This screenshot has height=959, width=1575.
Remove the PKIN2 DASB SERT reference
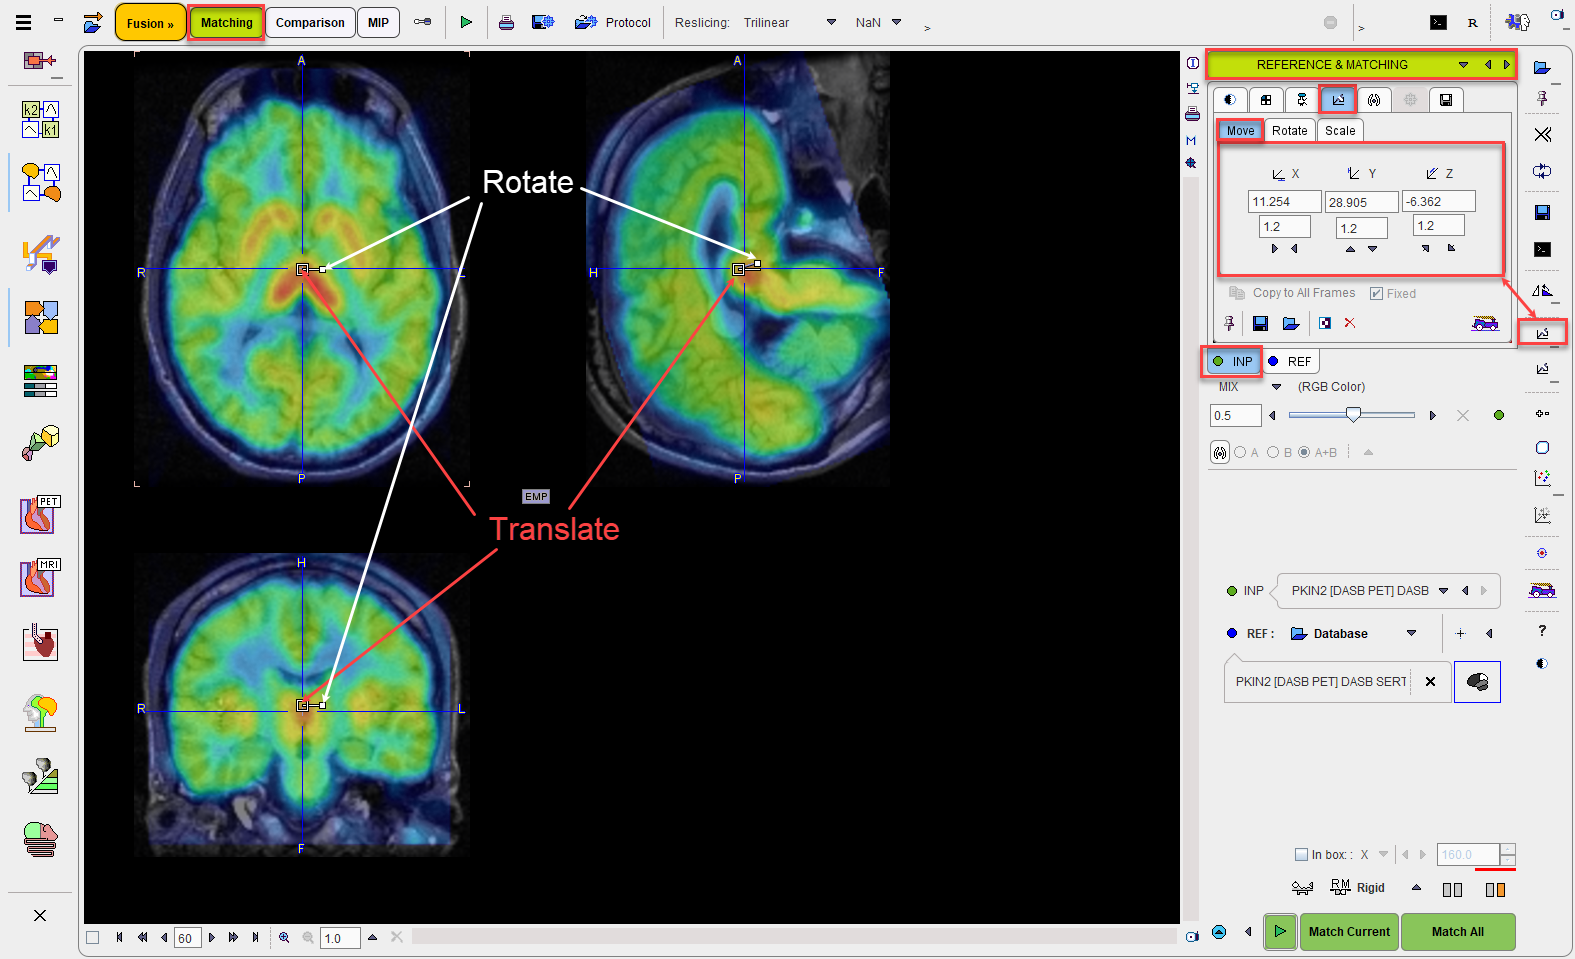coord(1430,682)
